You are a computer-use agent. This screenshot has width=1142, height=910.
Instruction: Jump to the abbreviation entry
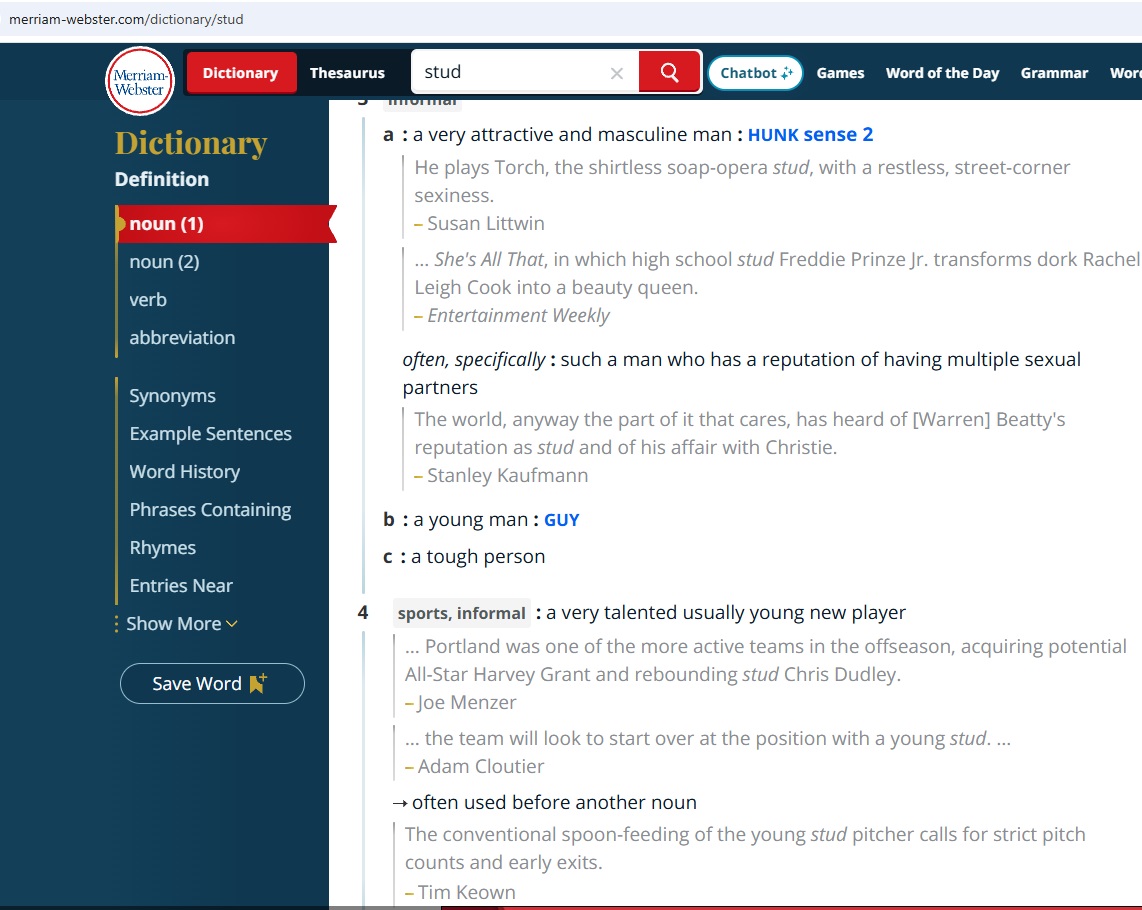pos(182,337)
